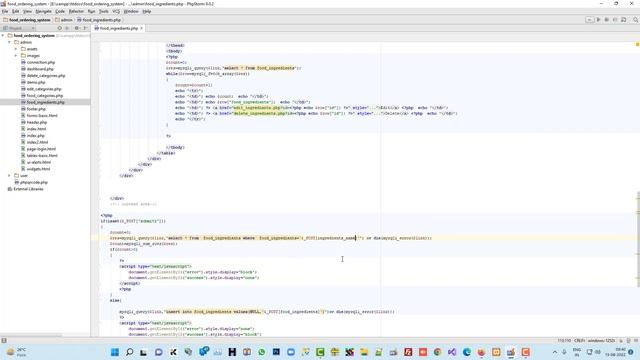Select food_categories.php in project tree

click(42, 96)
